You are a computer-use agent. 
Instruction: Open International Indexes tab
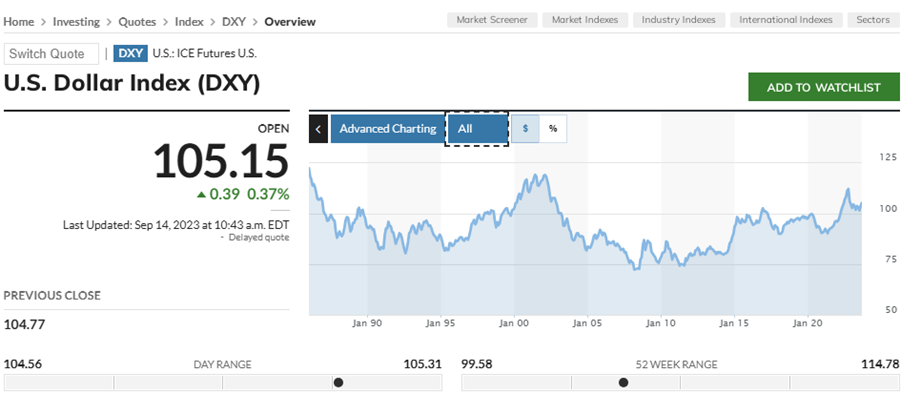coord(786,20)
